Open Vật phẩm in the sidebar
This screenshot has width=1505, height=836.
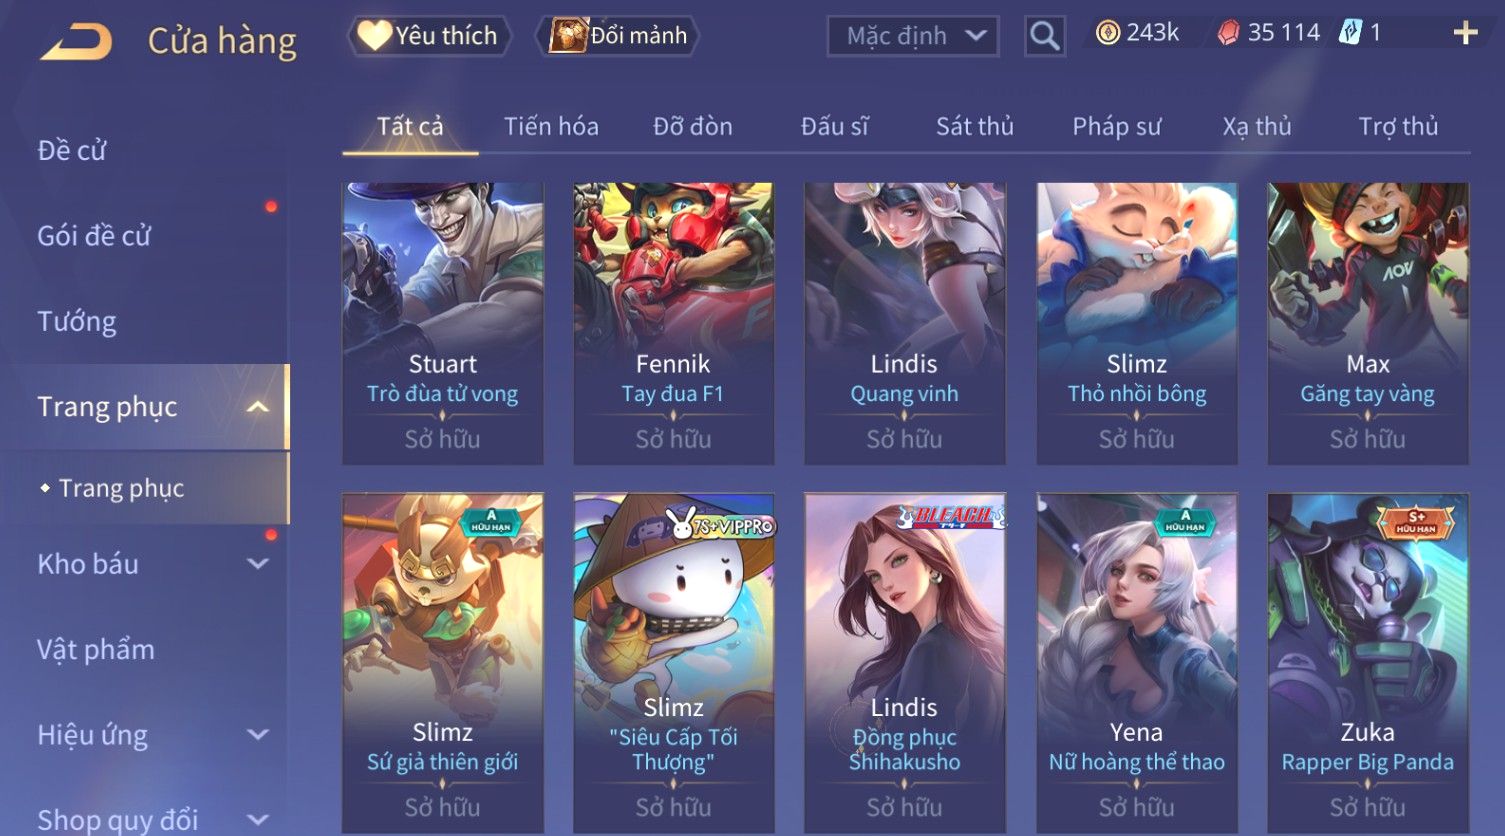tap(96, 649)
